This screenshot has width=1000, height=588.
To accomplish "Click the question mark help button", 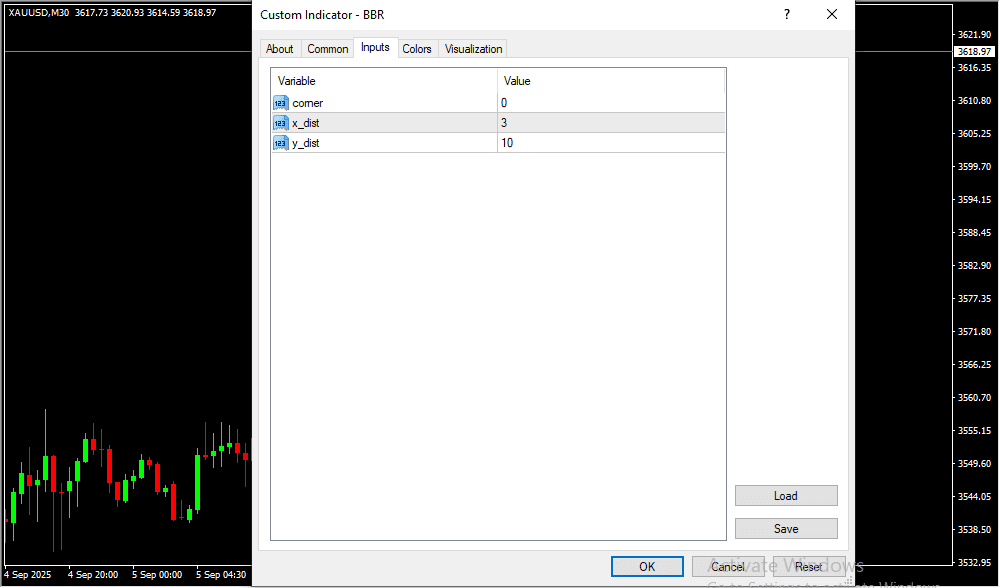I will click(x=787, y=15).
